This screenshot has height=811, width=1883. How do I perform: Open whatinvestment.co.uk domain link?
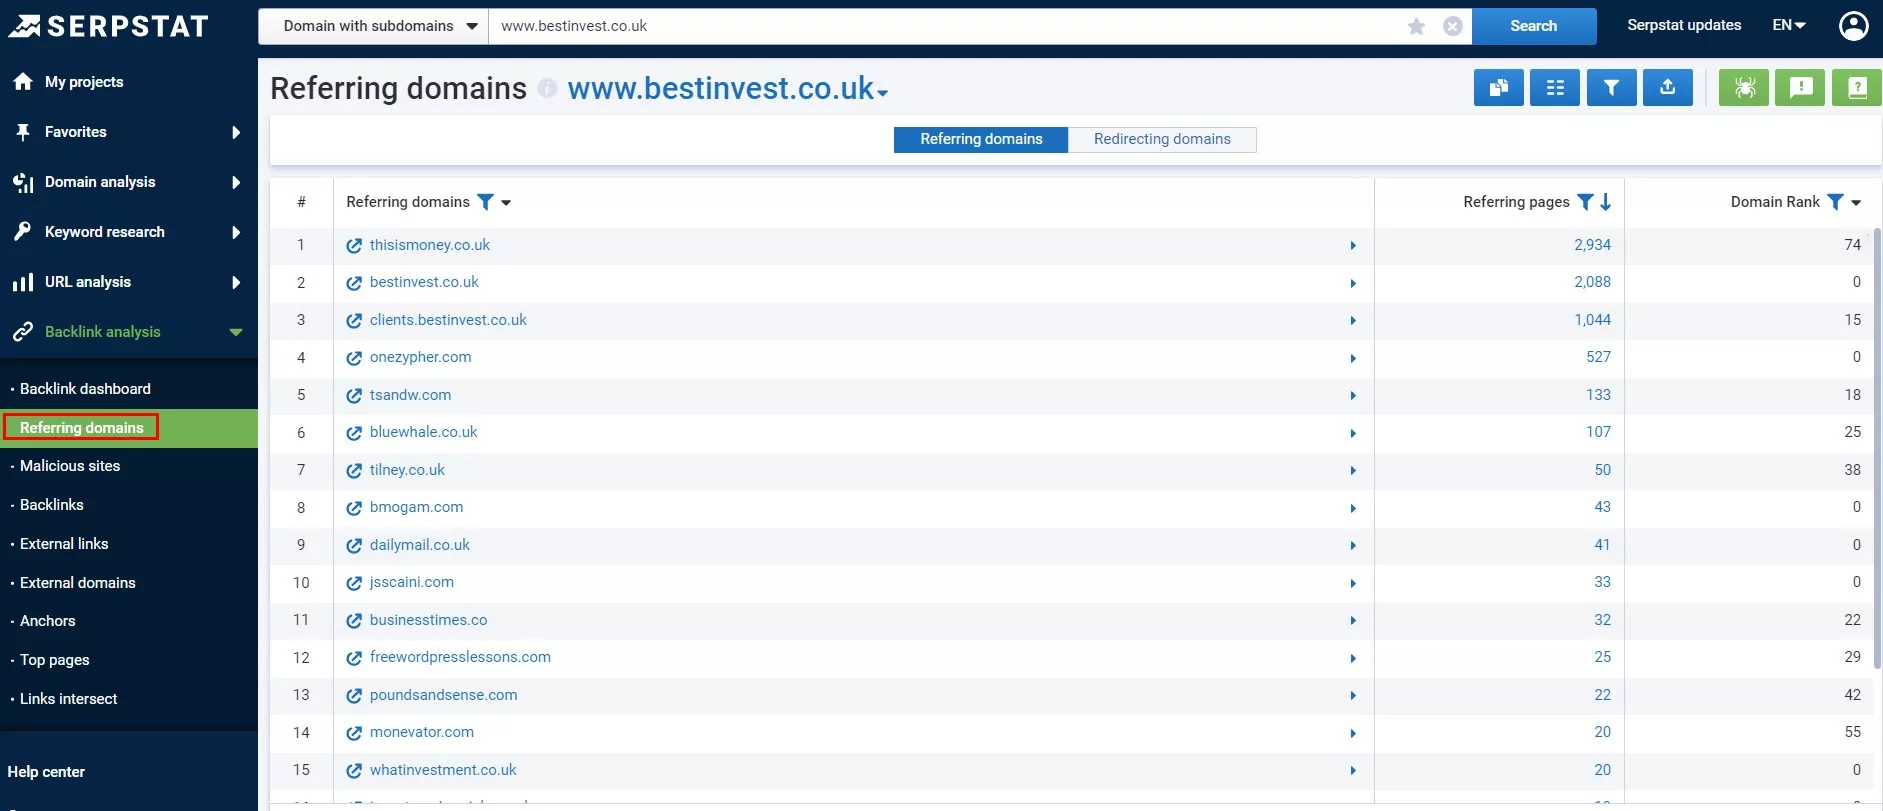point(443,770)
